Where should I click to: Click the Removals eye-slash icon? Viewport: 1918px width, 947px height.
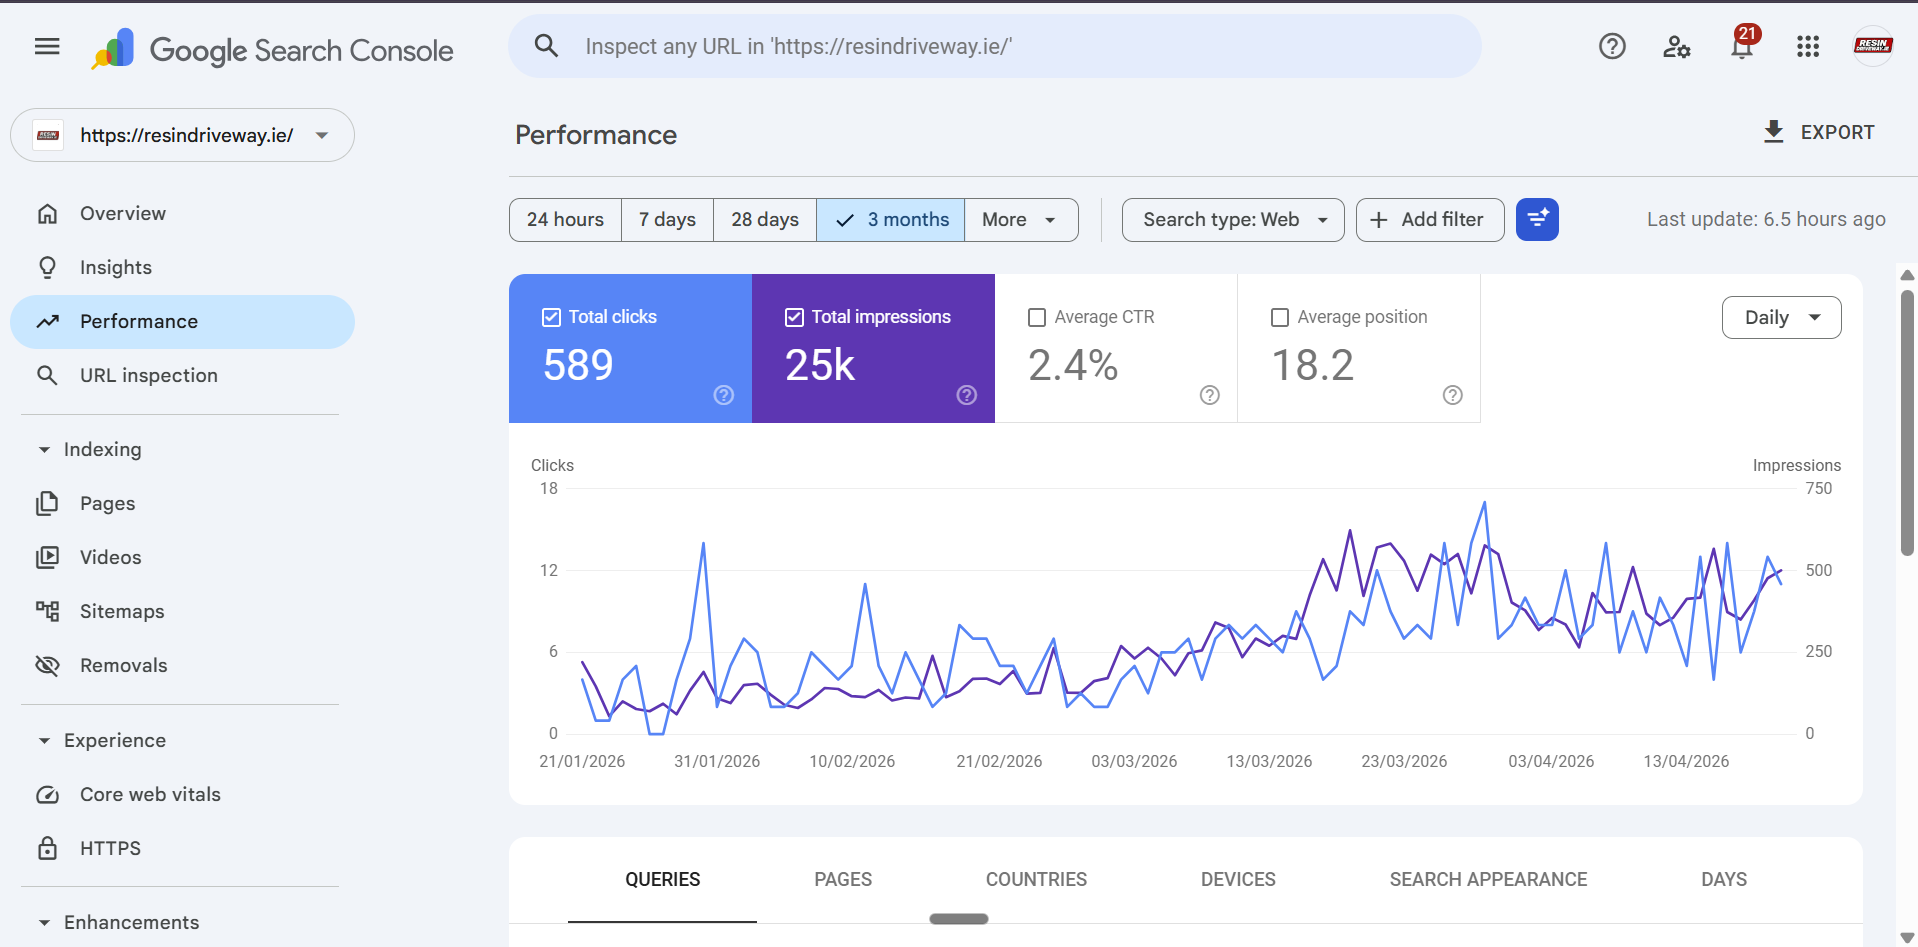tap(47, 665)
